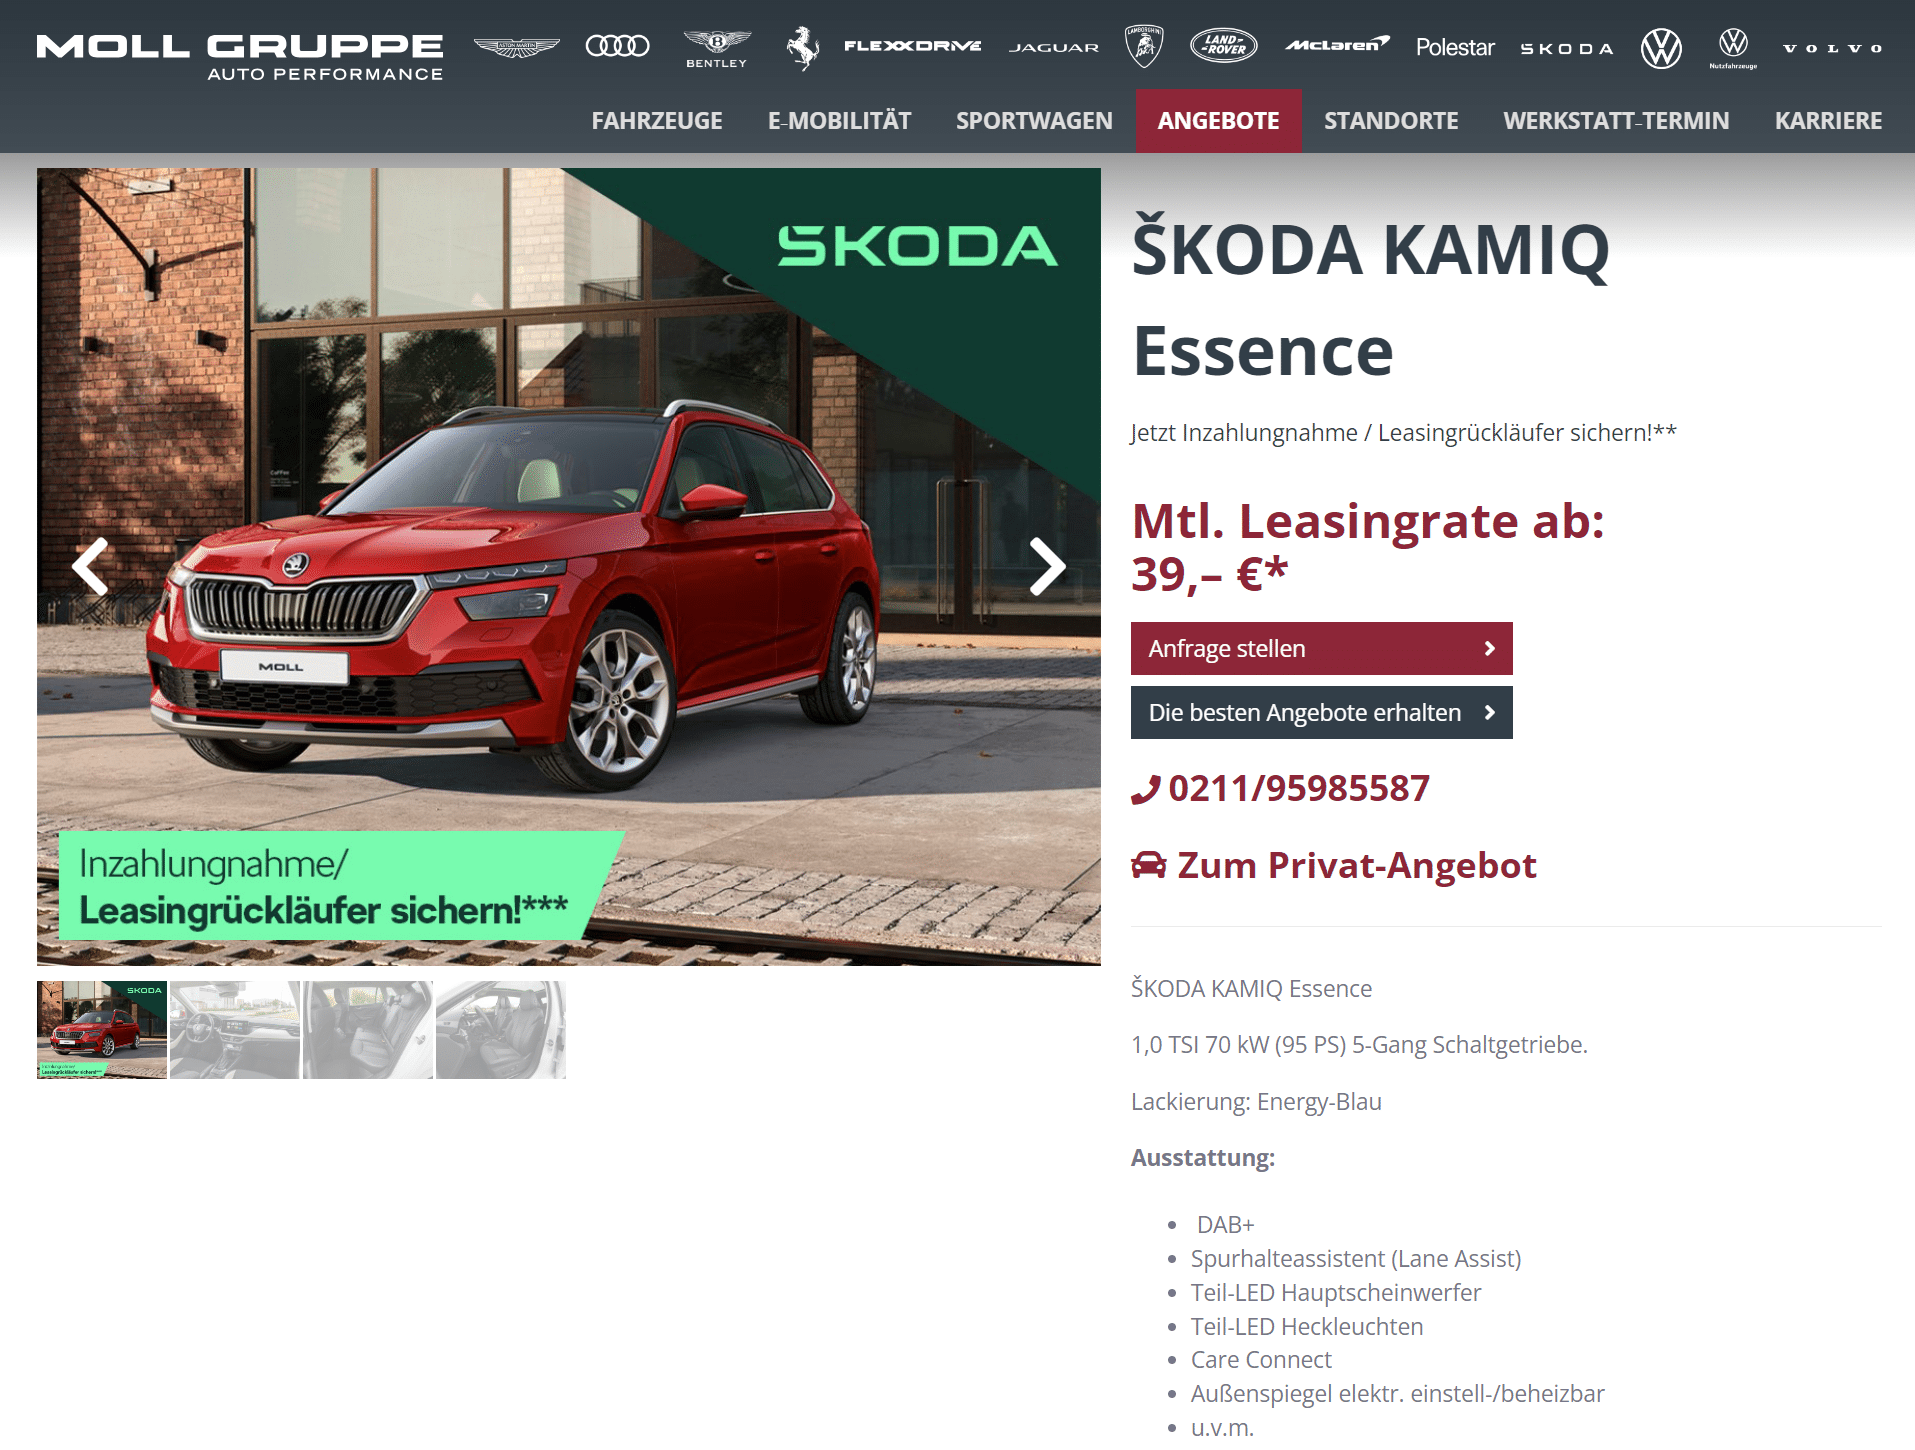Open the Lamborghini shield logo
1915x1450 pixels.
[1144, 47]
